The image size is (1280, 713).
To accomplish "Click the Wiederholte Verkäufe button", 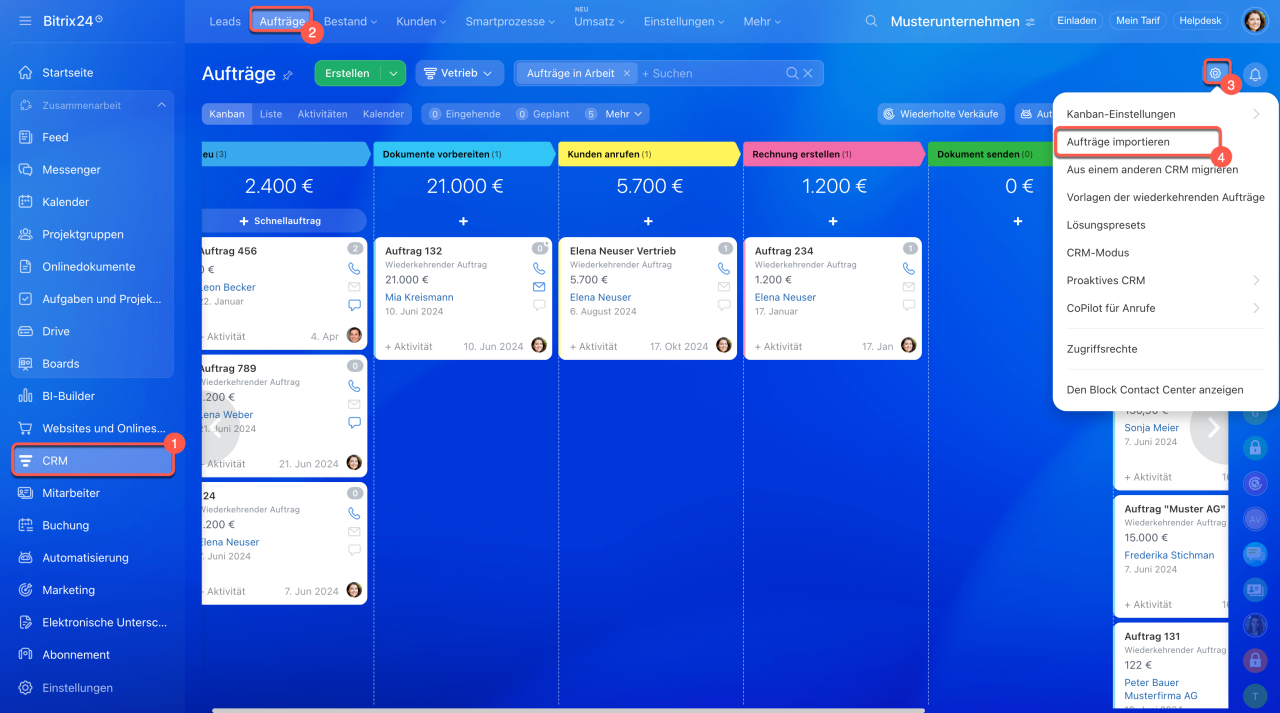I will [942, 114].
